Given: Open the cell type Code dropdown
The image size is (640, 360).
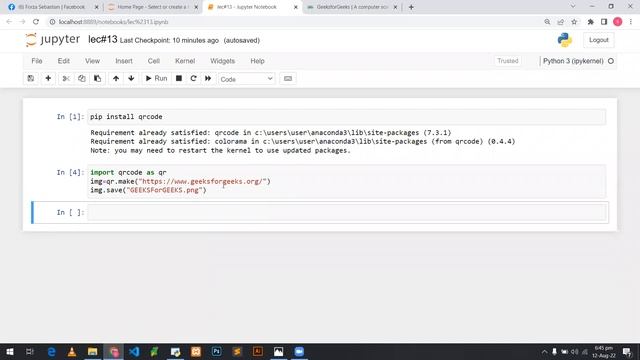Looking at the screenshot, I should click(x=247, y=79).
